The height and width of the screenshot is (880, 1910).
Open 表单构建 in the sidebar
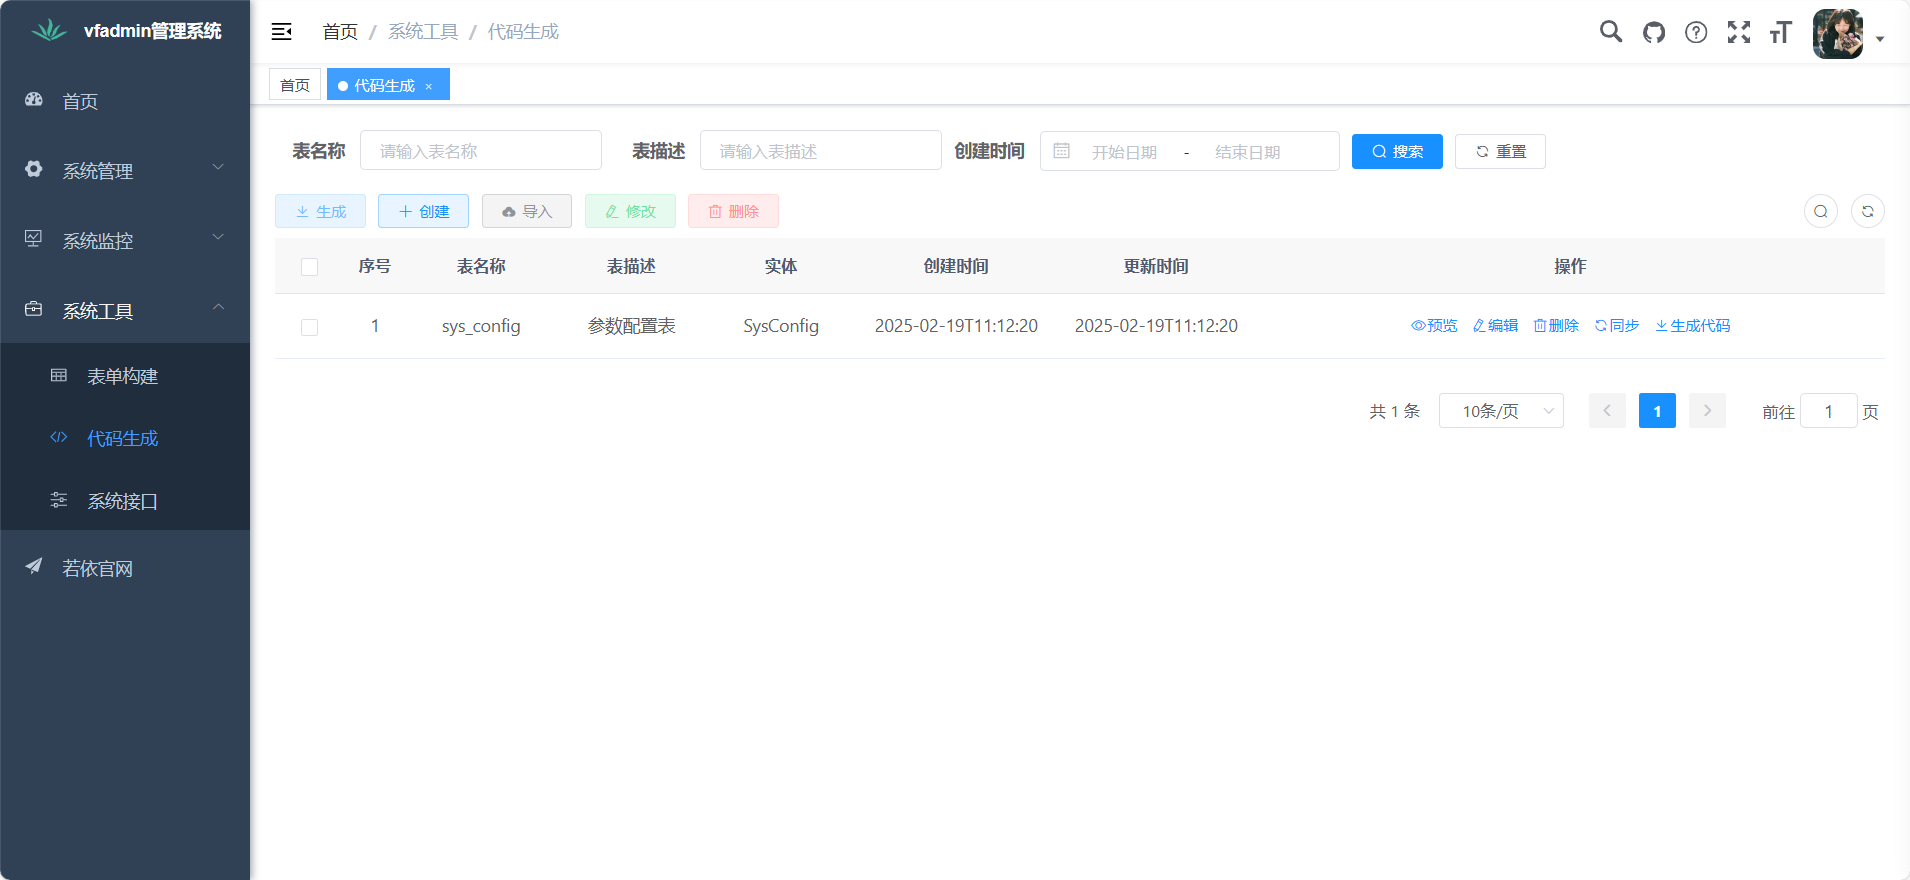pos(122,376)
